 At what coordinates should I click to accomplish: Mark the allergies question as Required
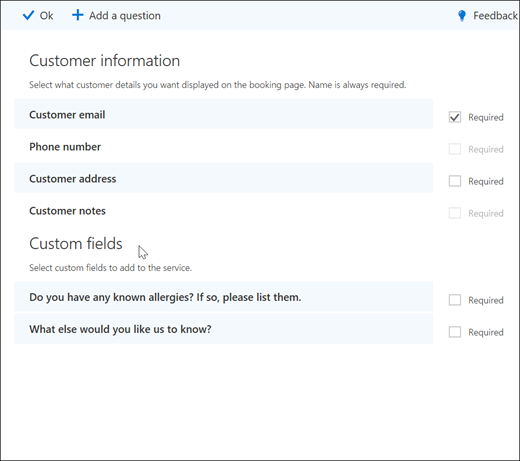[x=455, y=300]
